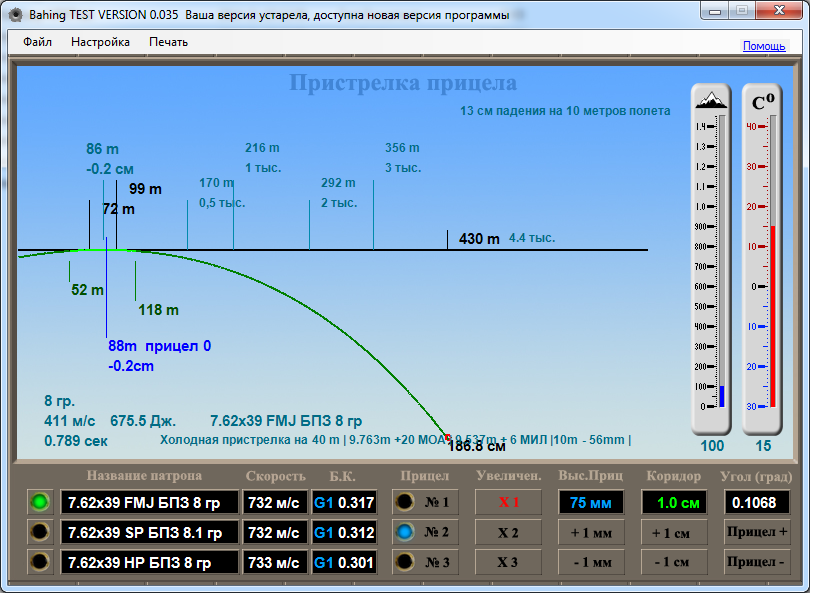This screenshot has width=815, height=597.
Task: Click the Bahing app icon in title bar
Action: [14, 16]
